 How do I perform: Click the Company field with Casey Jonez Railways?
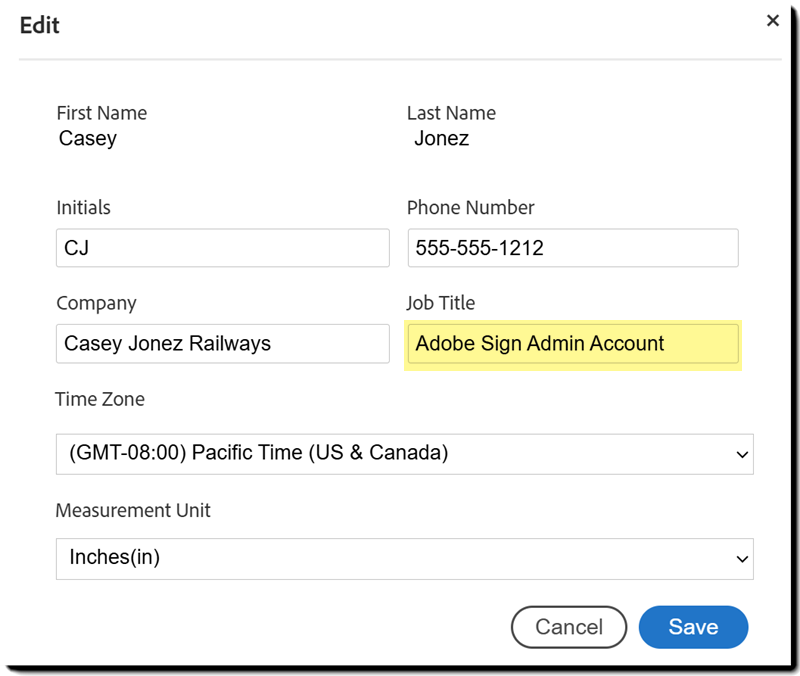click(222, 343)
